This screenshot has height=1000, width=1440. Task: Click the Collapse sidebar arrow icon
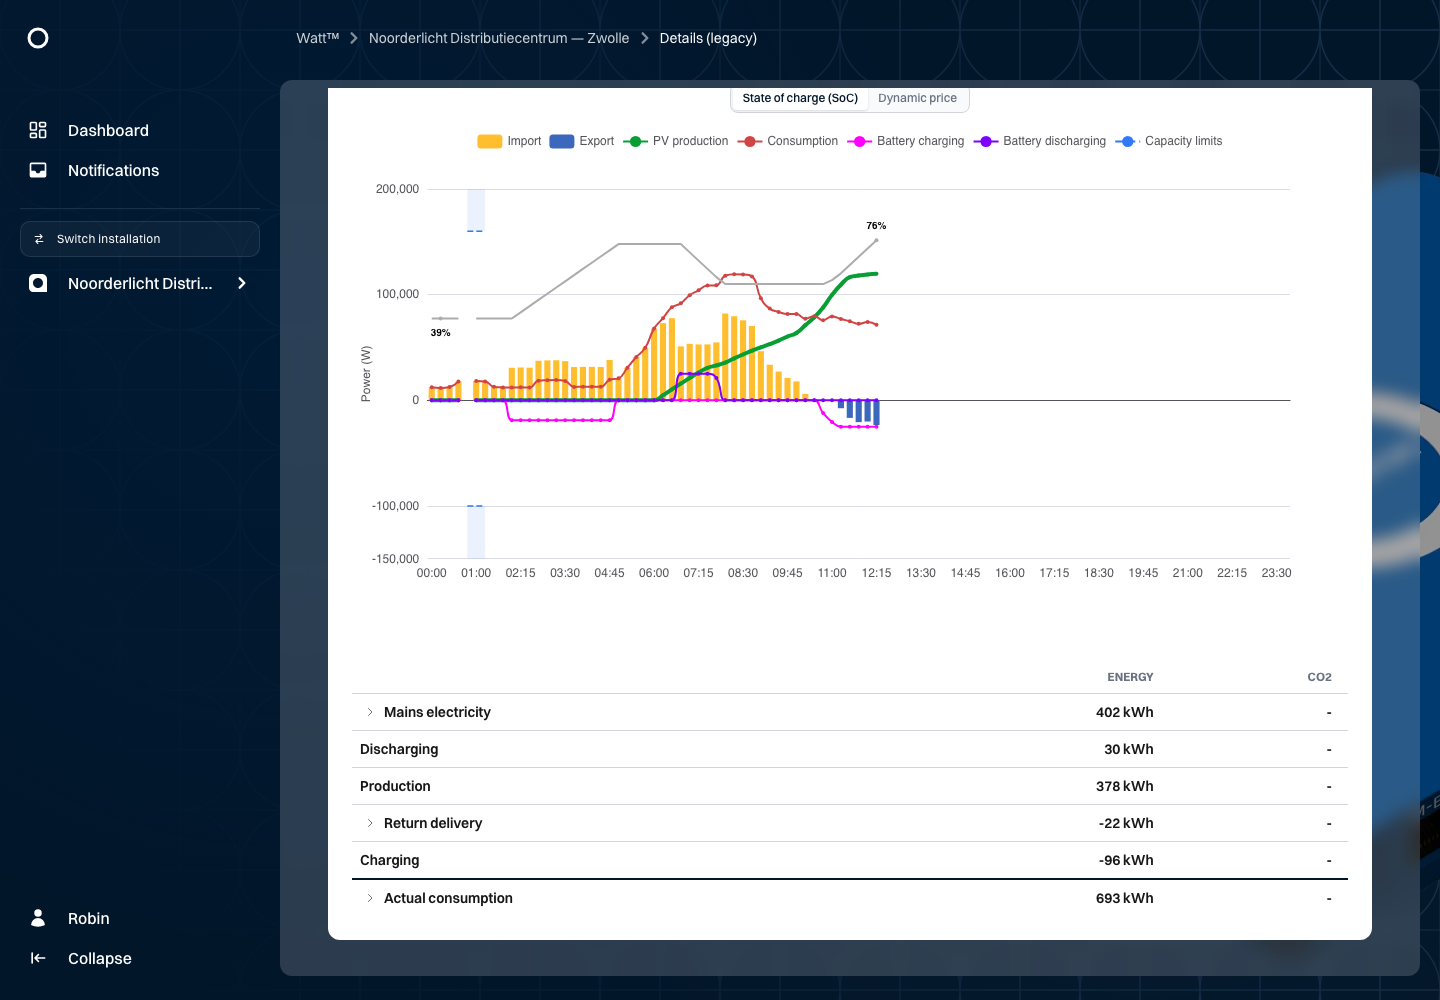point(38,958)
